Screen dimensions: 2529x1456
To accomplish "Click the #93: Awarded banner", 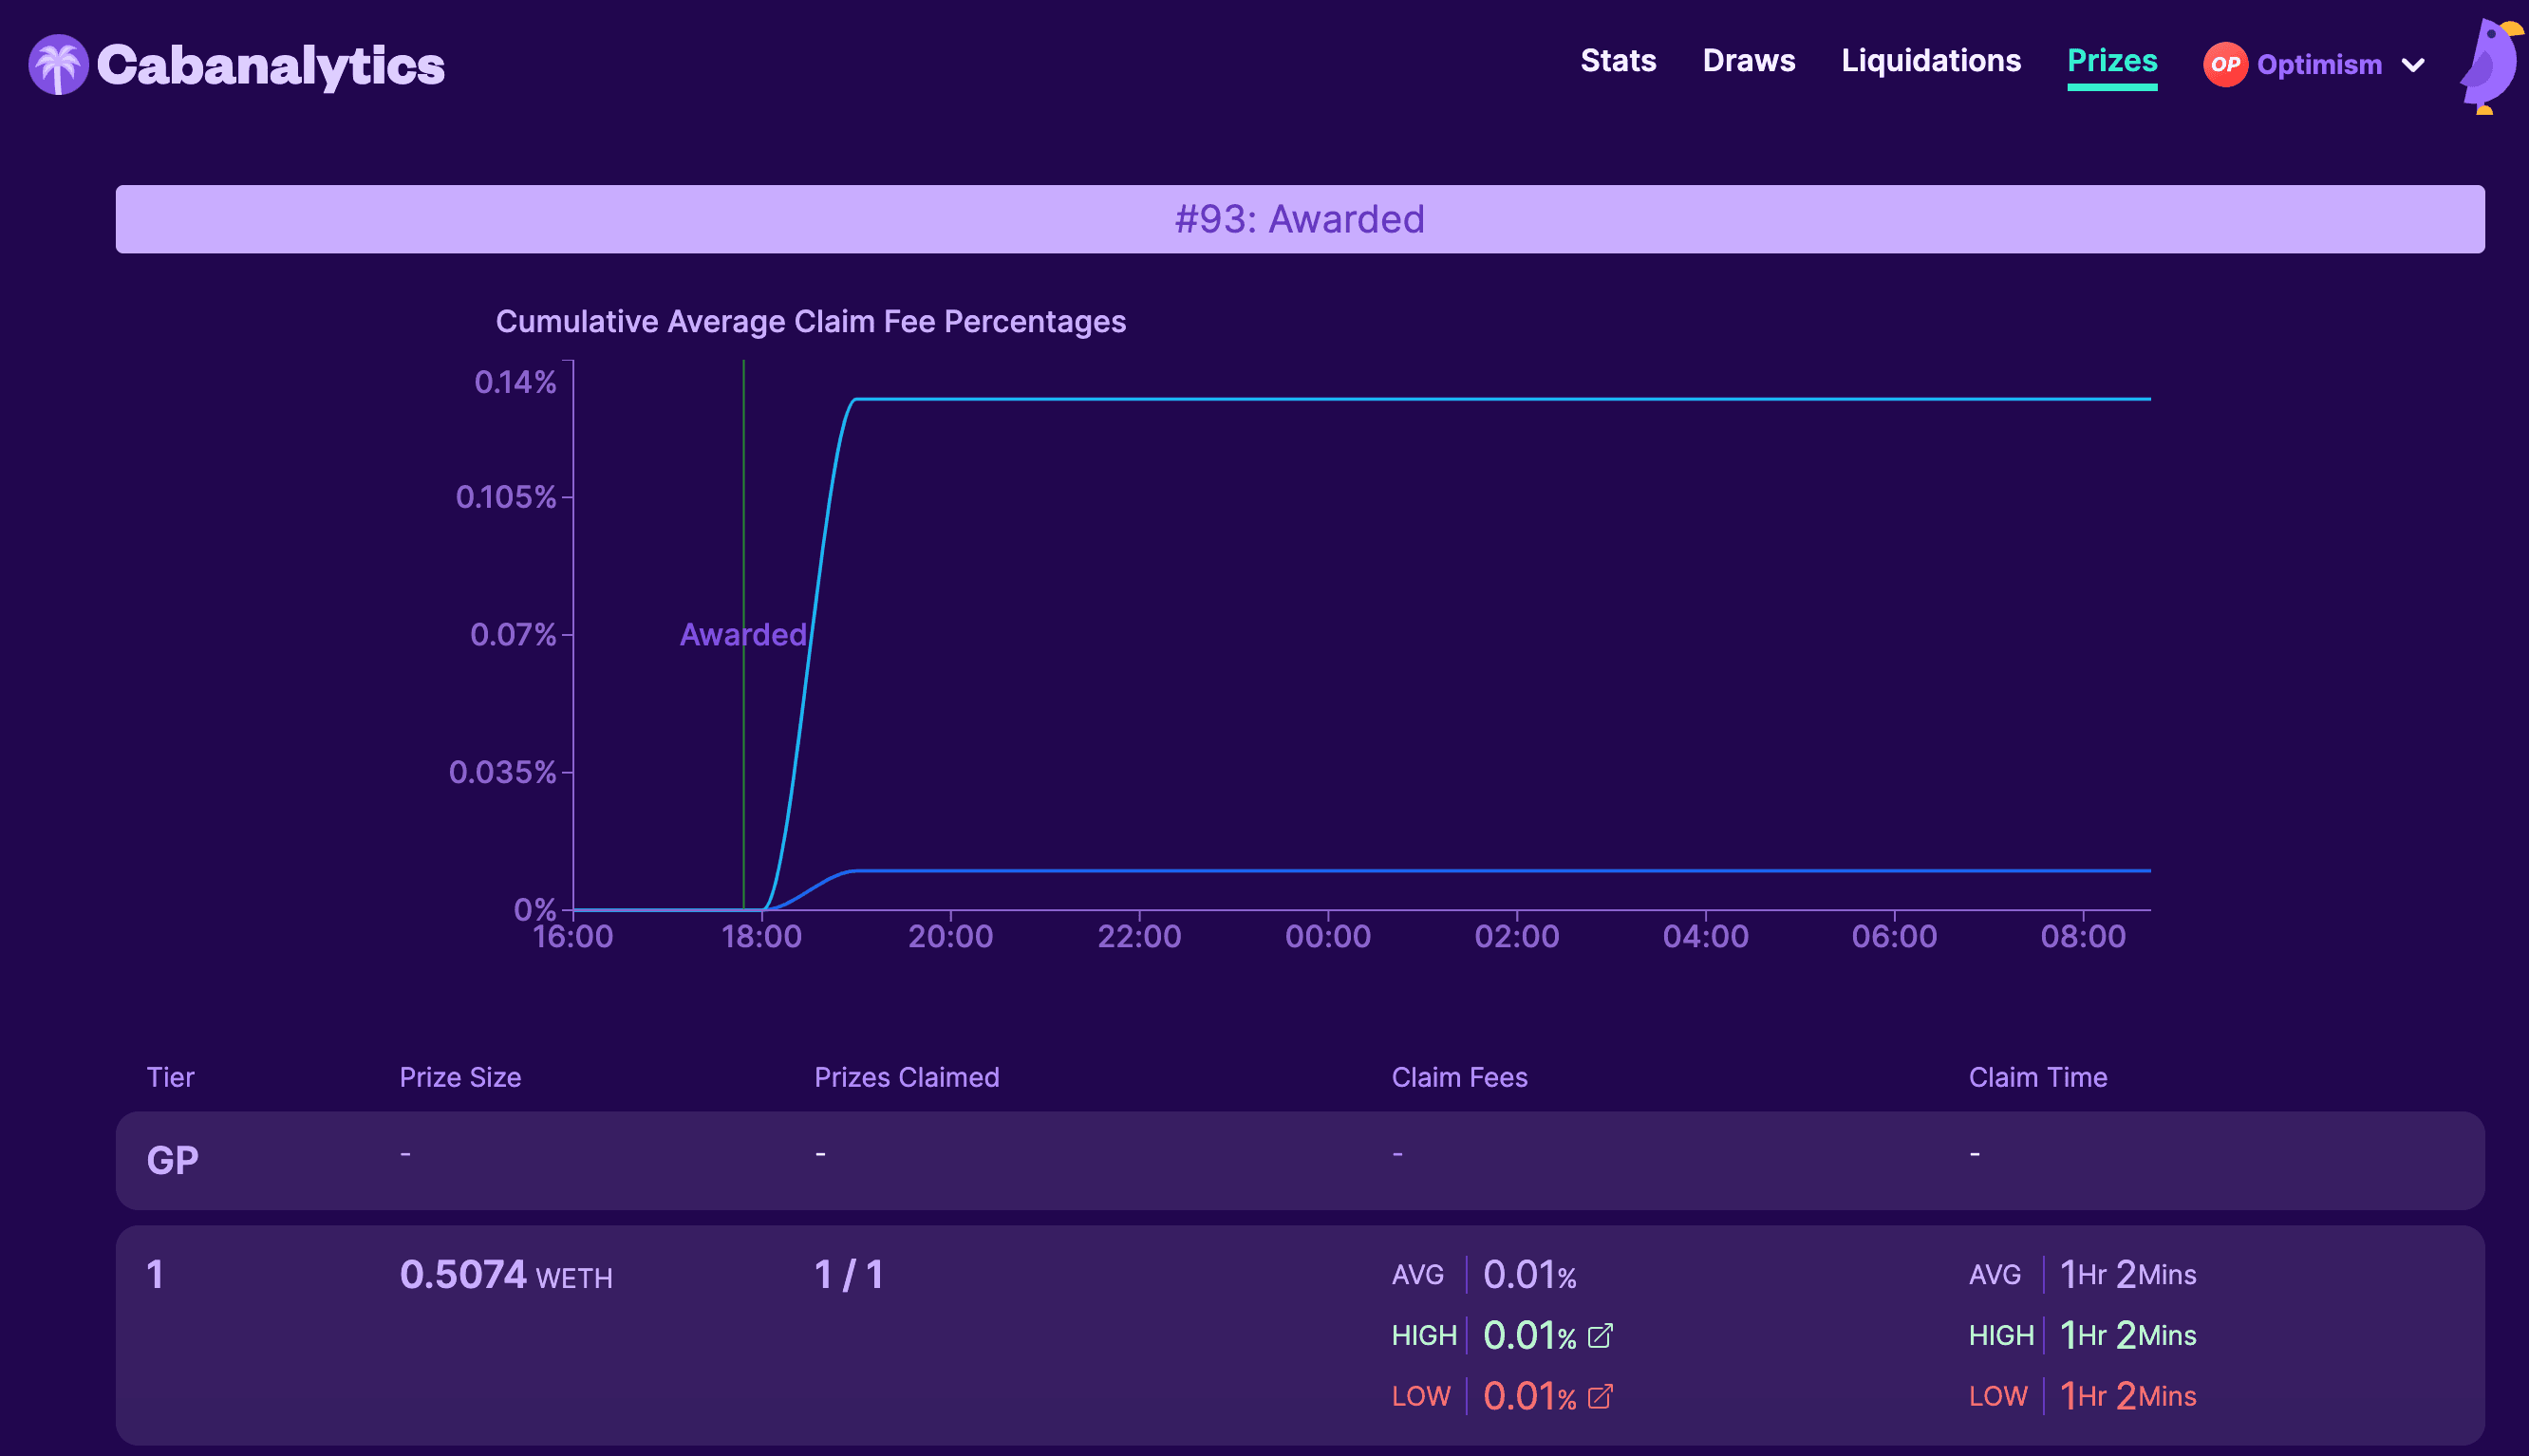I will point(1299,219).
